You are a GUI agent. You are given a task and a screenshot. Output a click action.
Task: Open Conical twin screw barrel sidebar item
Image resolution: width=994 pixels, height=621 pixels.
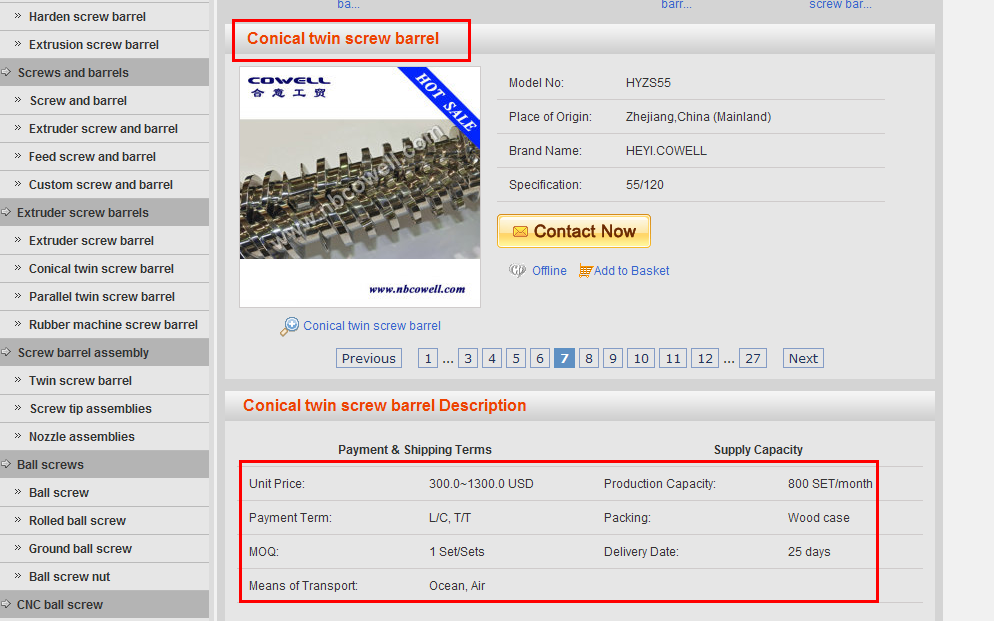click(x=101, y=269)
